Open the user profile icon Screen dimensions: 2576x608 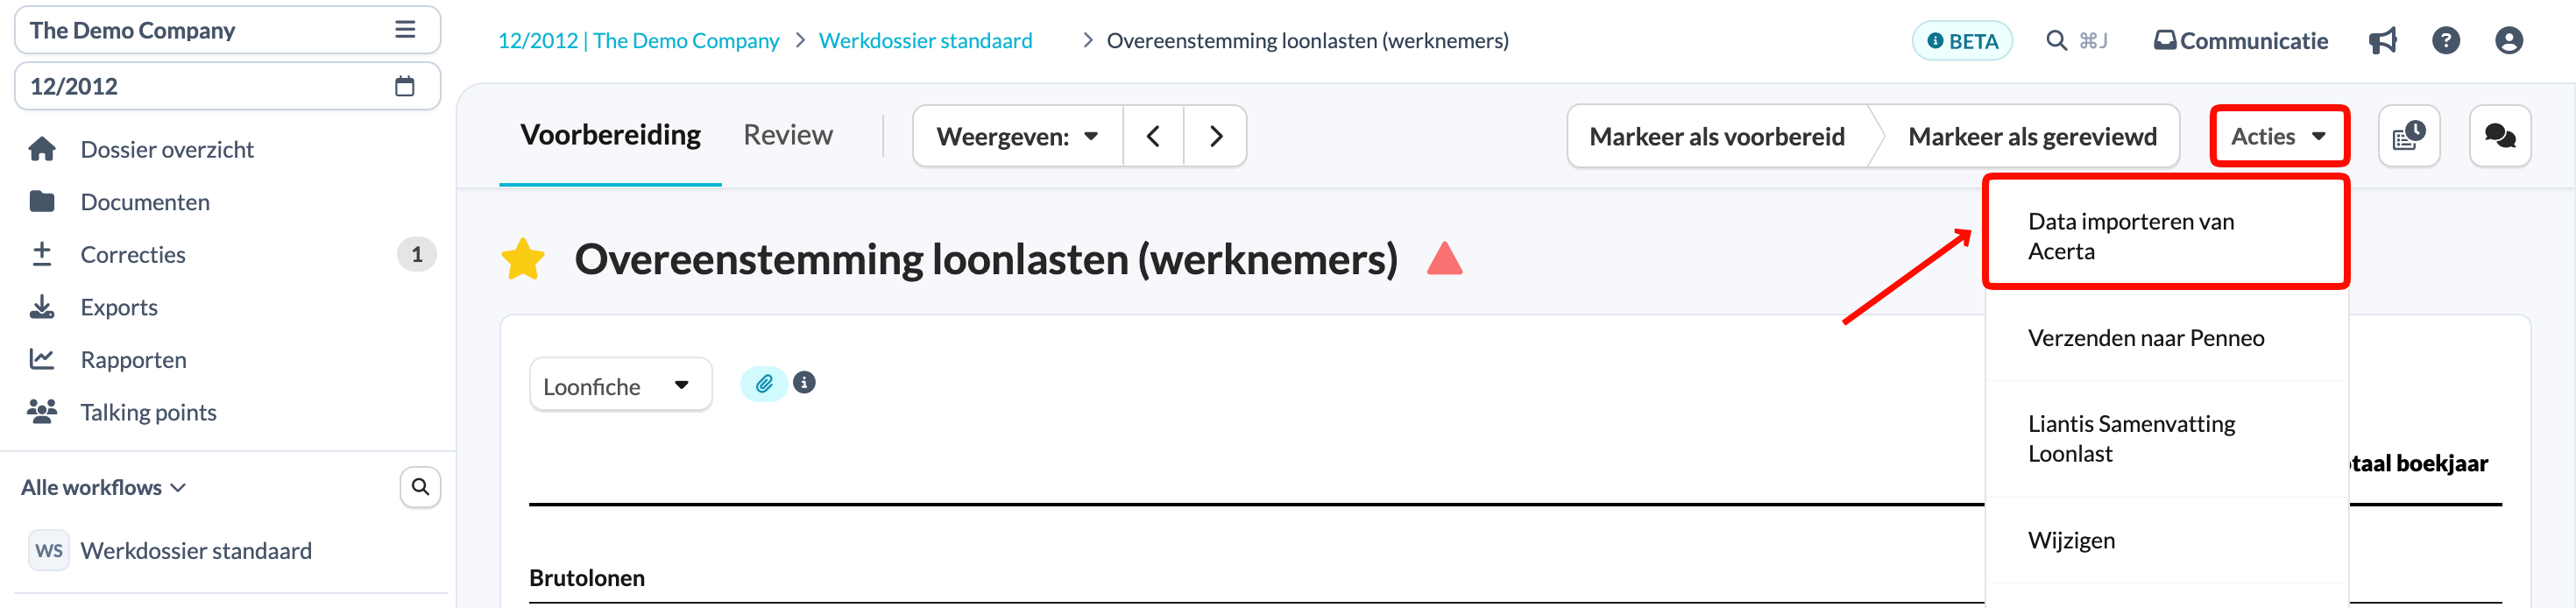click(2509, 41)
